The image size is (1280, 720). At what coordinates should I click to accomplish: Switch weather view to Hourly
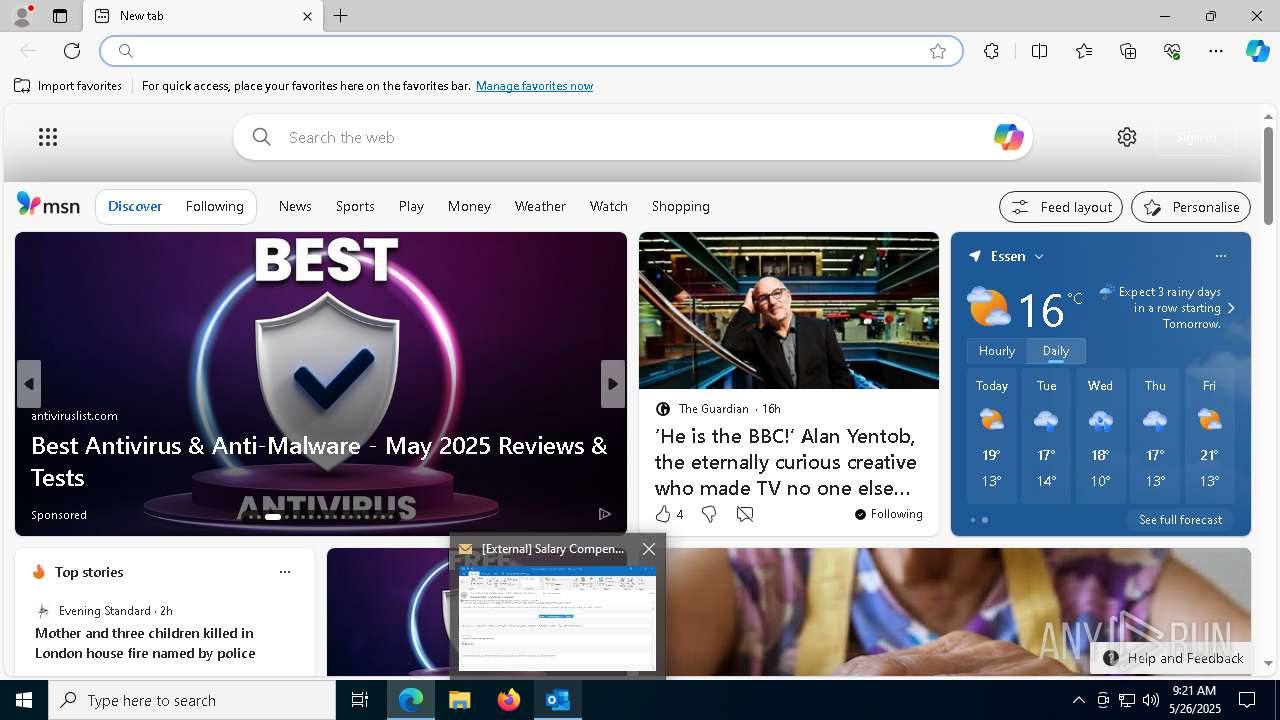[997, 351]
